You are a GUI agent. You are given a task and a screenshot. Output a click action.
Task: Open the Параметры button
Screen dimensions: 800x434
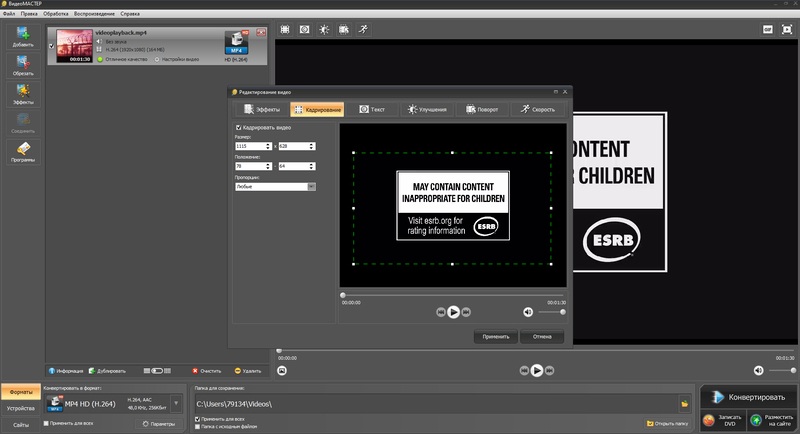[159, 424]
